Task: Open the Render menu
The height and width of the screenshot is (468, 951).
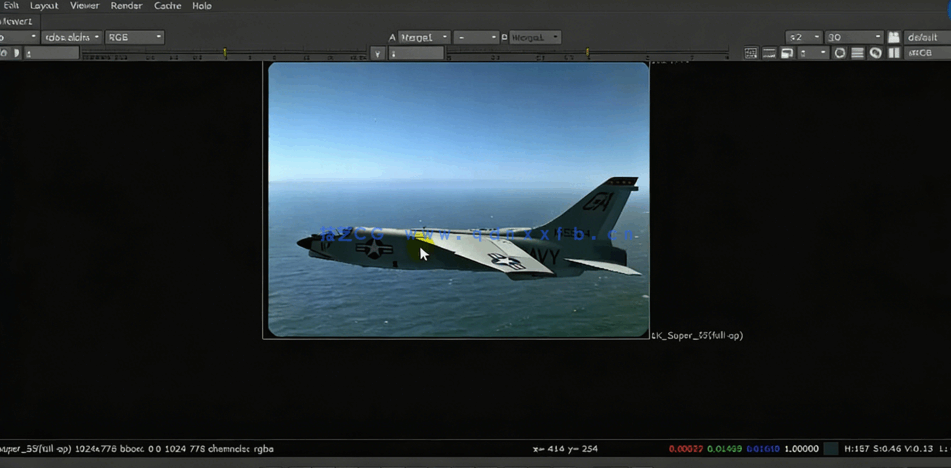Action: [x=126, y=6]
